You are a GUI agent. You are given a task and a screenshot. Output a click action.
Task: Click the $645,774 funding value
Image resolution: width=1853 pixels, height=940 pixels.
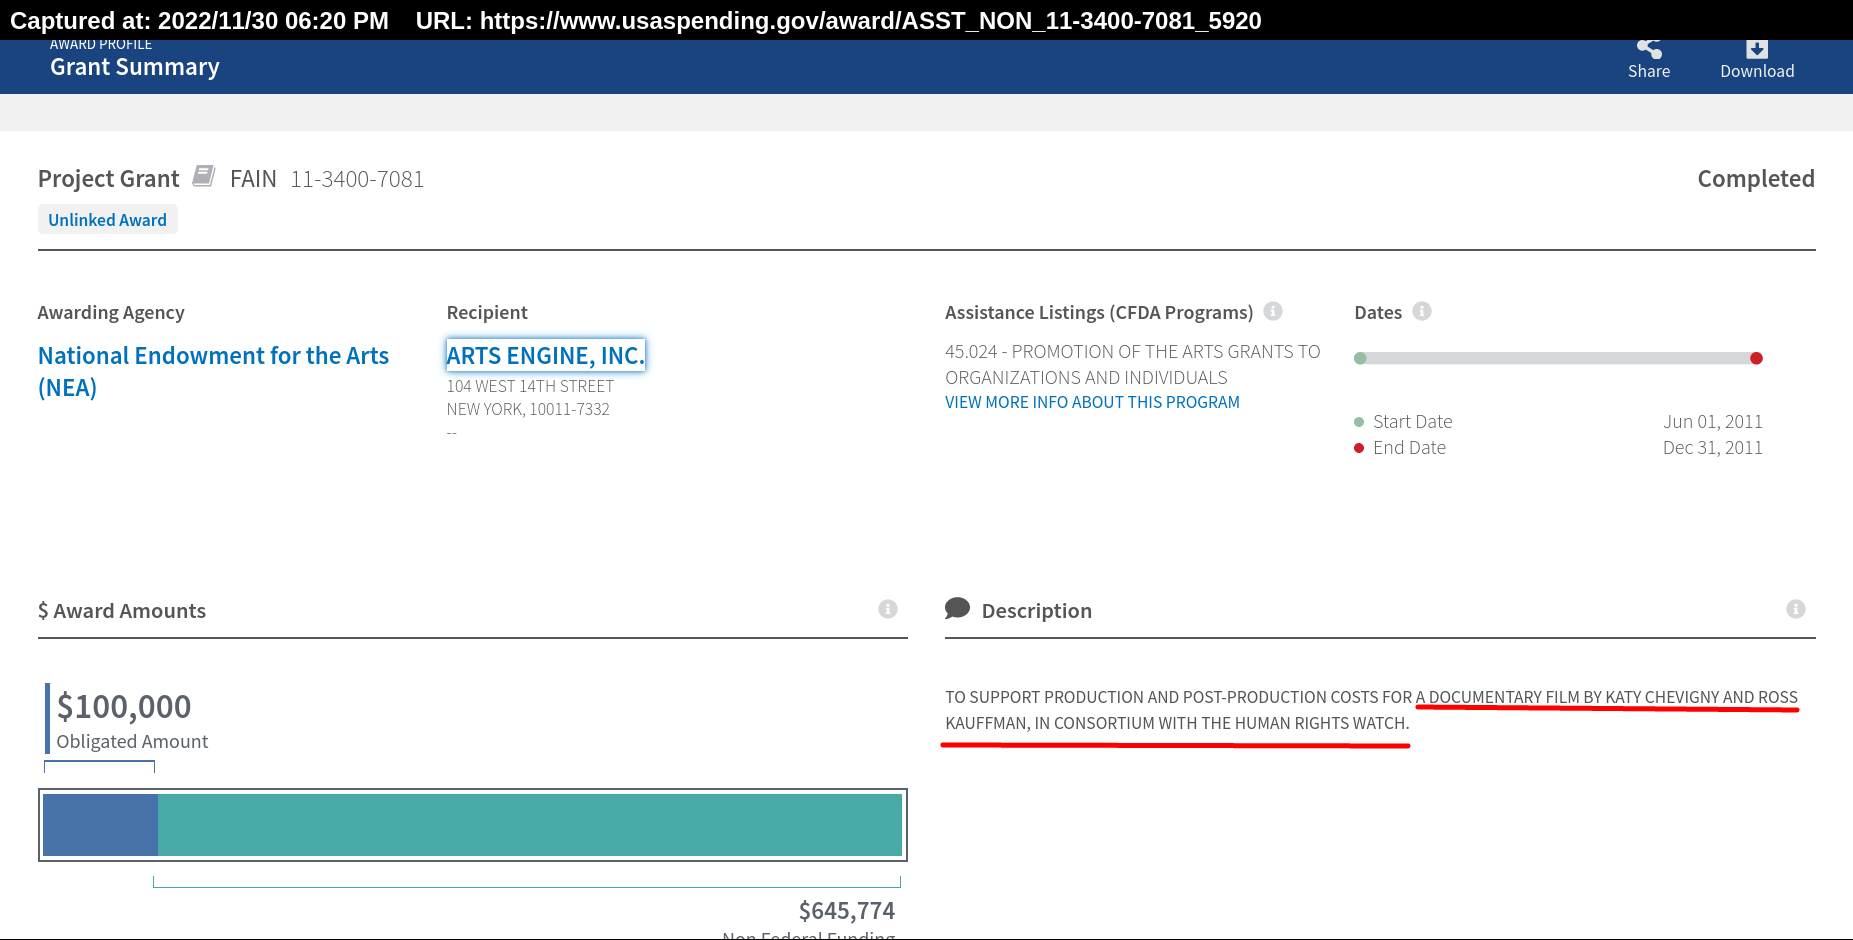point(847,911)
